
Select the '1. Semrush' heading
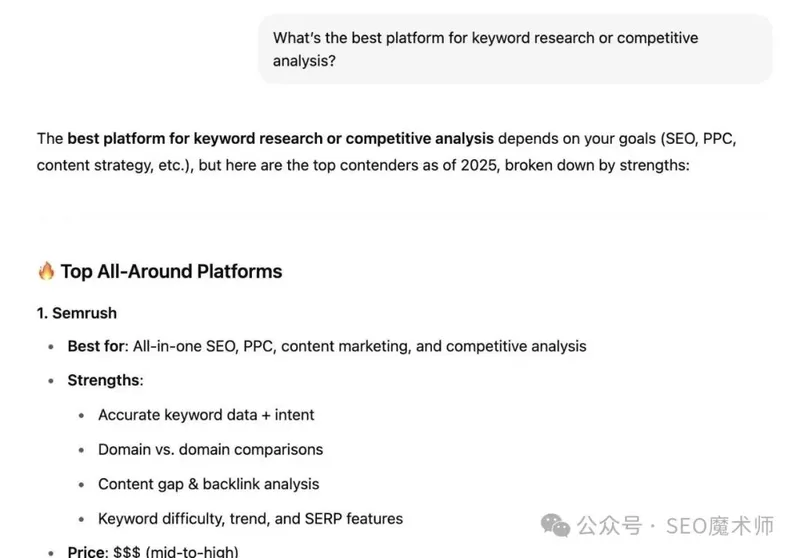[x=77, y=313]
